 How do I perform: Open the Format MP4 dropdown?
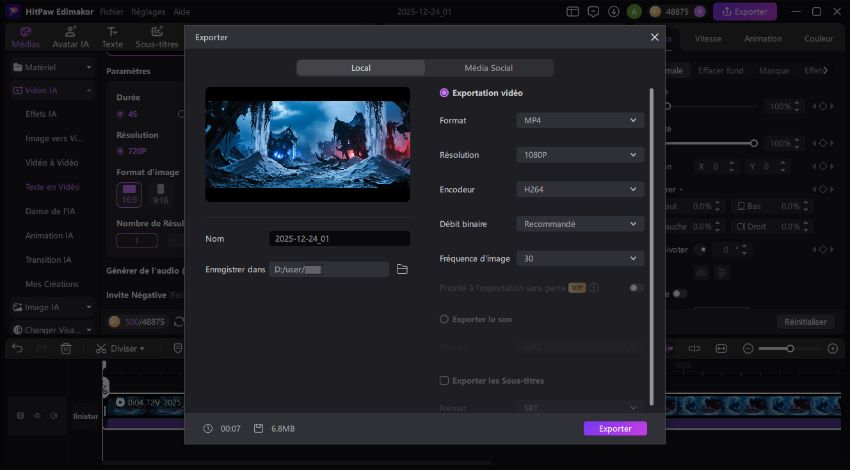(579, 121)
